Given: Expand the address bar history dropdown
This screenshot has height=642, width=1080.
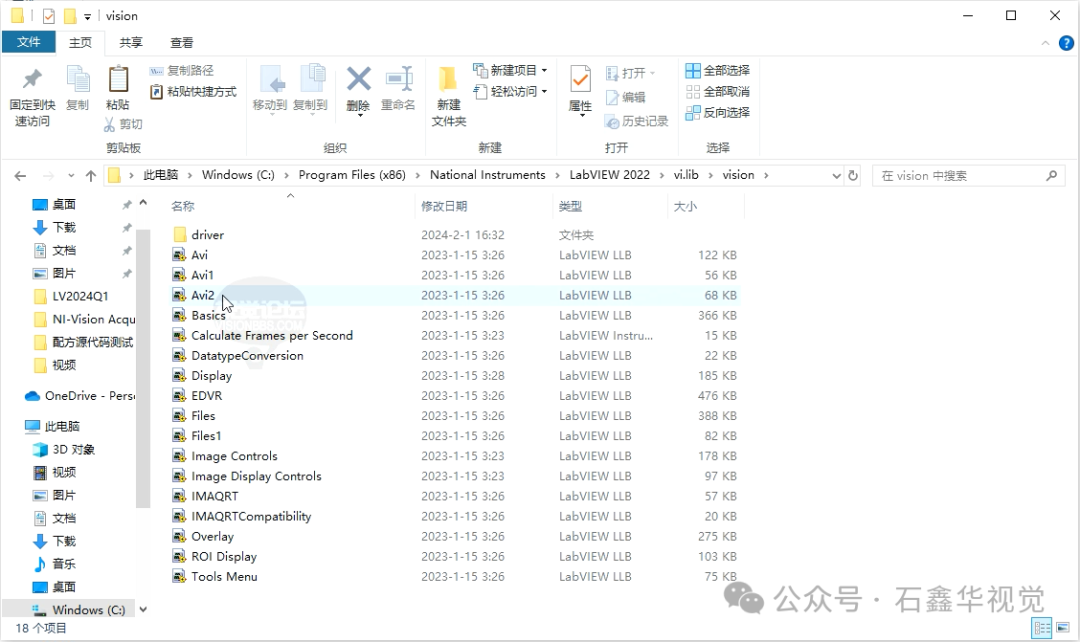Looking at the screenshot, I should 836,176.
